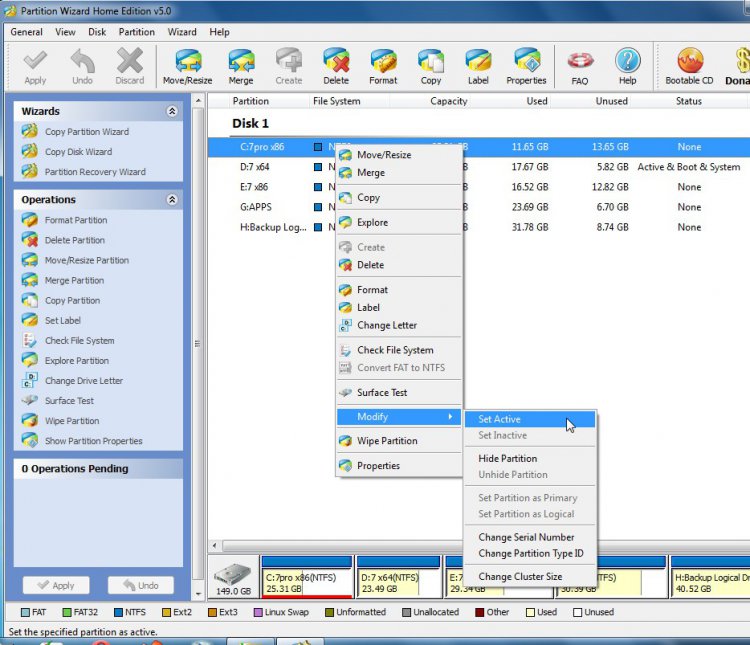Image resolution: width=750 pixels, height=645 pixels.
Task: Choose Copy Partition in Operations panel
Action: 72,300
